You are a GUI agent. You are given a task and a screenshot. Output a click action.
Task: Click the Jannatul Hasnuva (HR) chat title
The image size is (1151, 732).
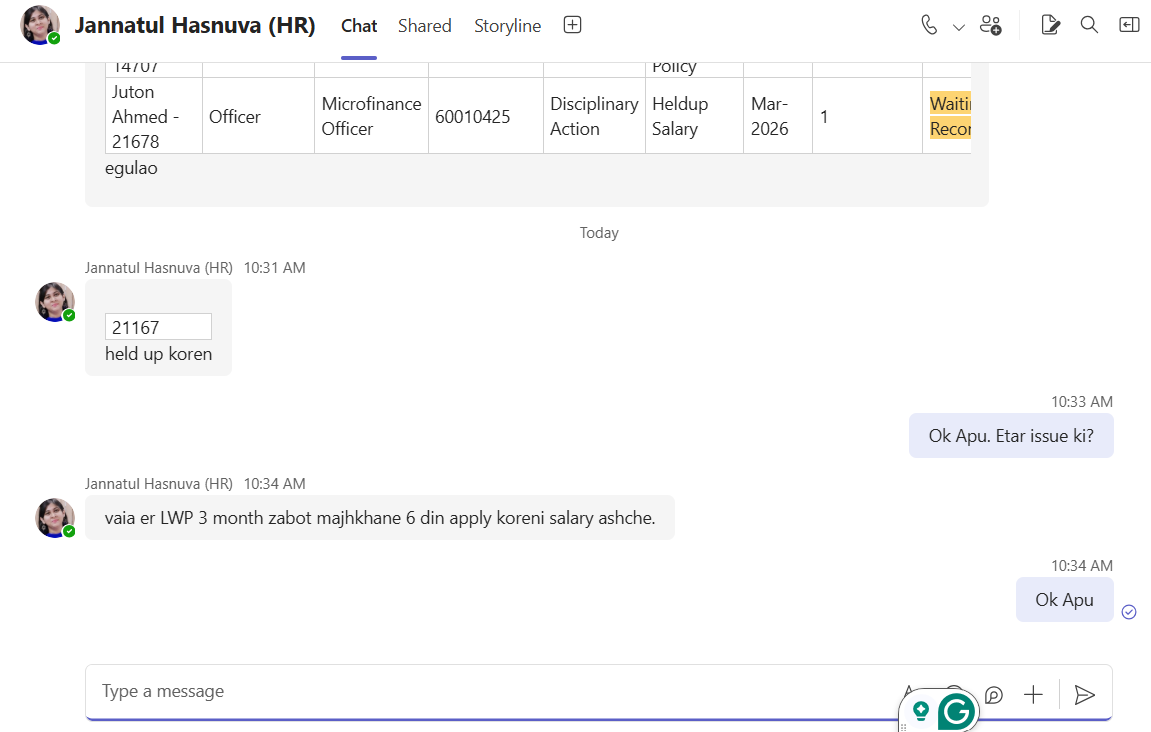(x=195, y=26)
